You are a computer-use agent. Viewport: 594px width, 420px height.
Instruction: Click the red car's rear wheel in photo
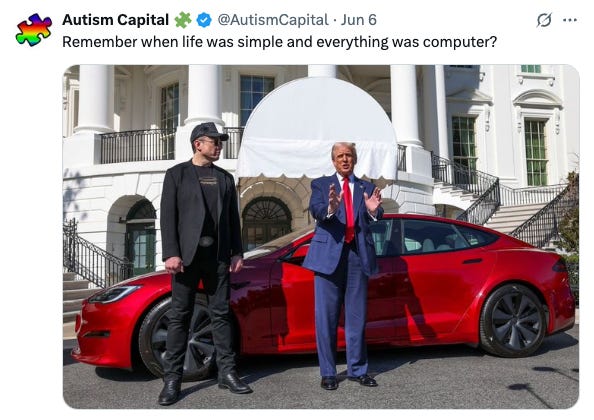514,320
